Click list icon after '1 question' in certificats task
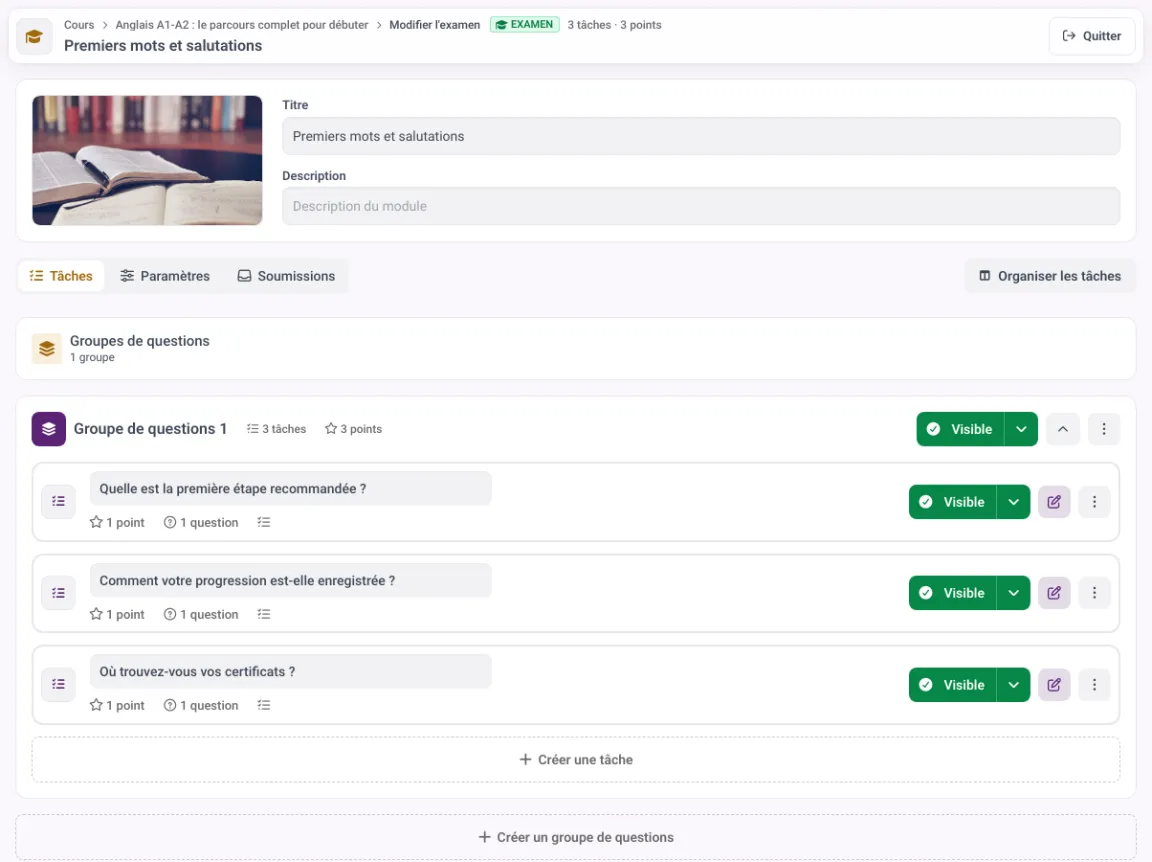The height and width of the screenshot is (862, 1152). (264, 705)
